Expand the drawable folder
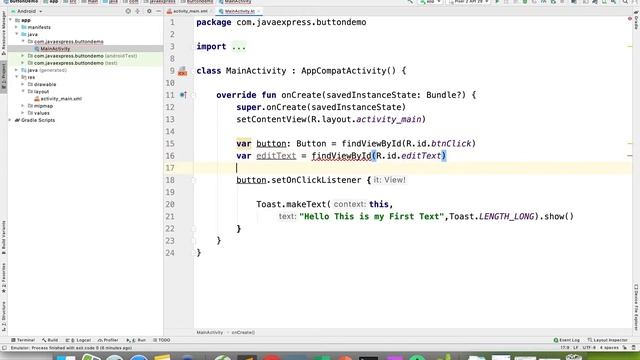The height and width of the screenshot is (360, 640). coord(23,84)
